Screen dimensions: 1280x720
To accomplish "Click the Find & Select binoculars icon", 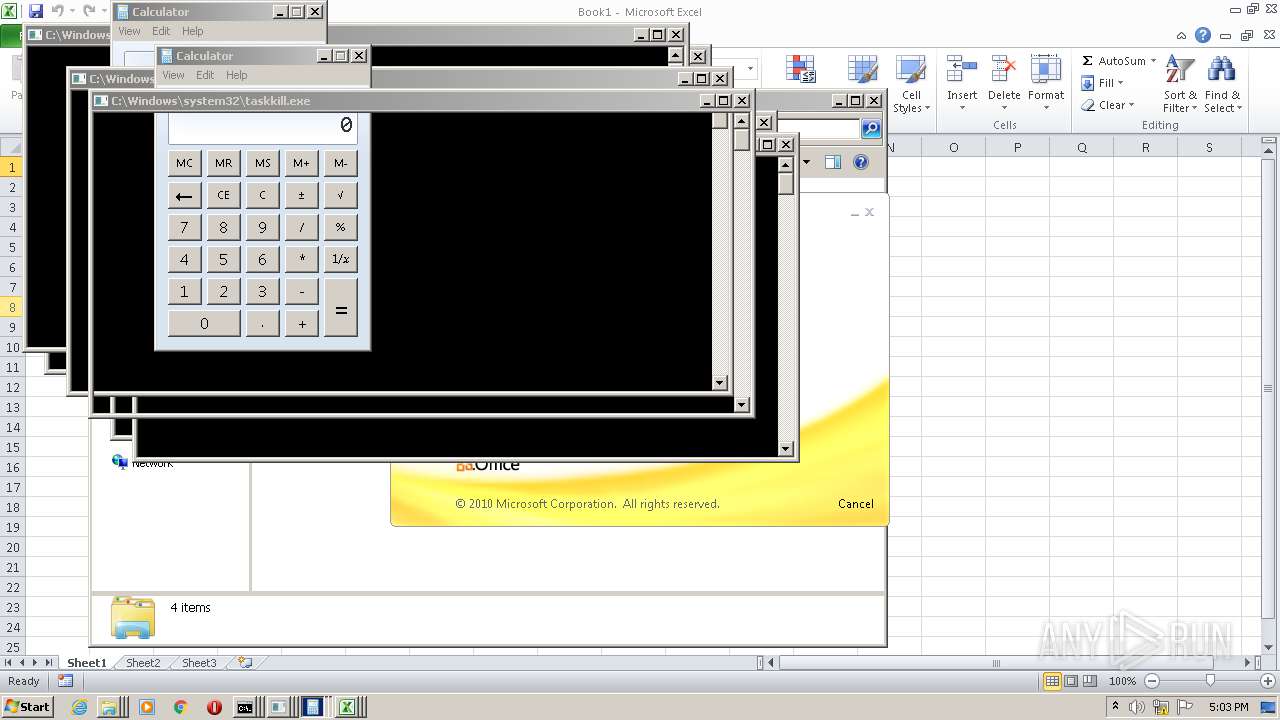I will 1221,69.
